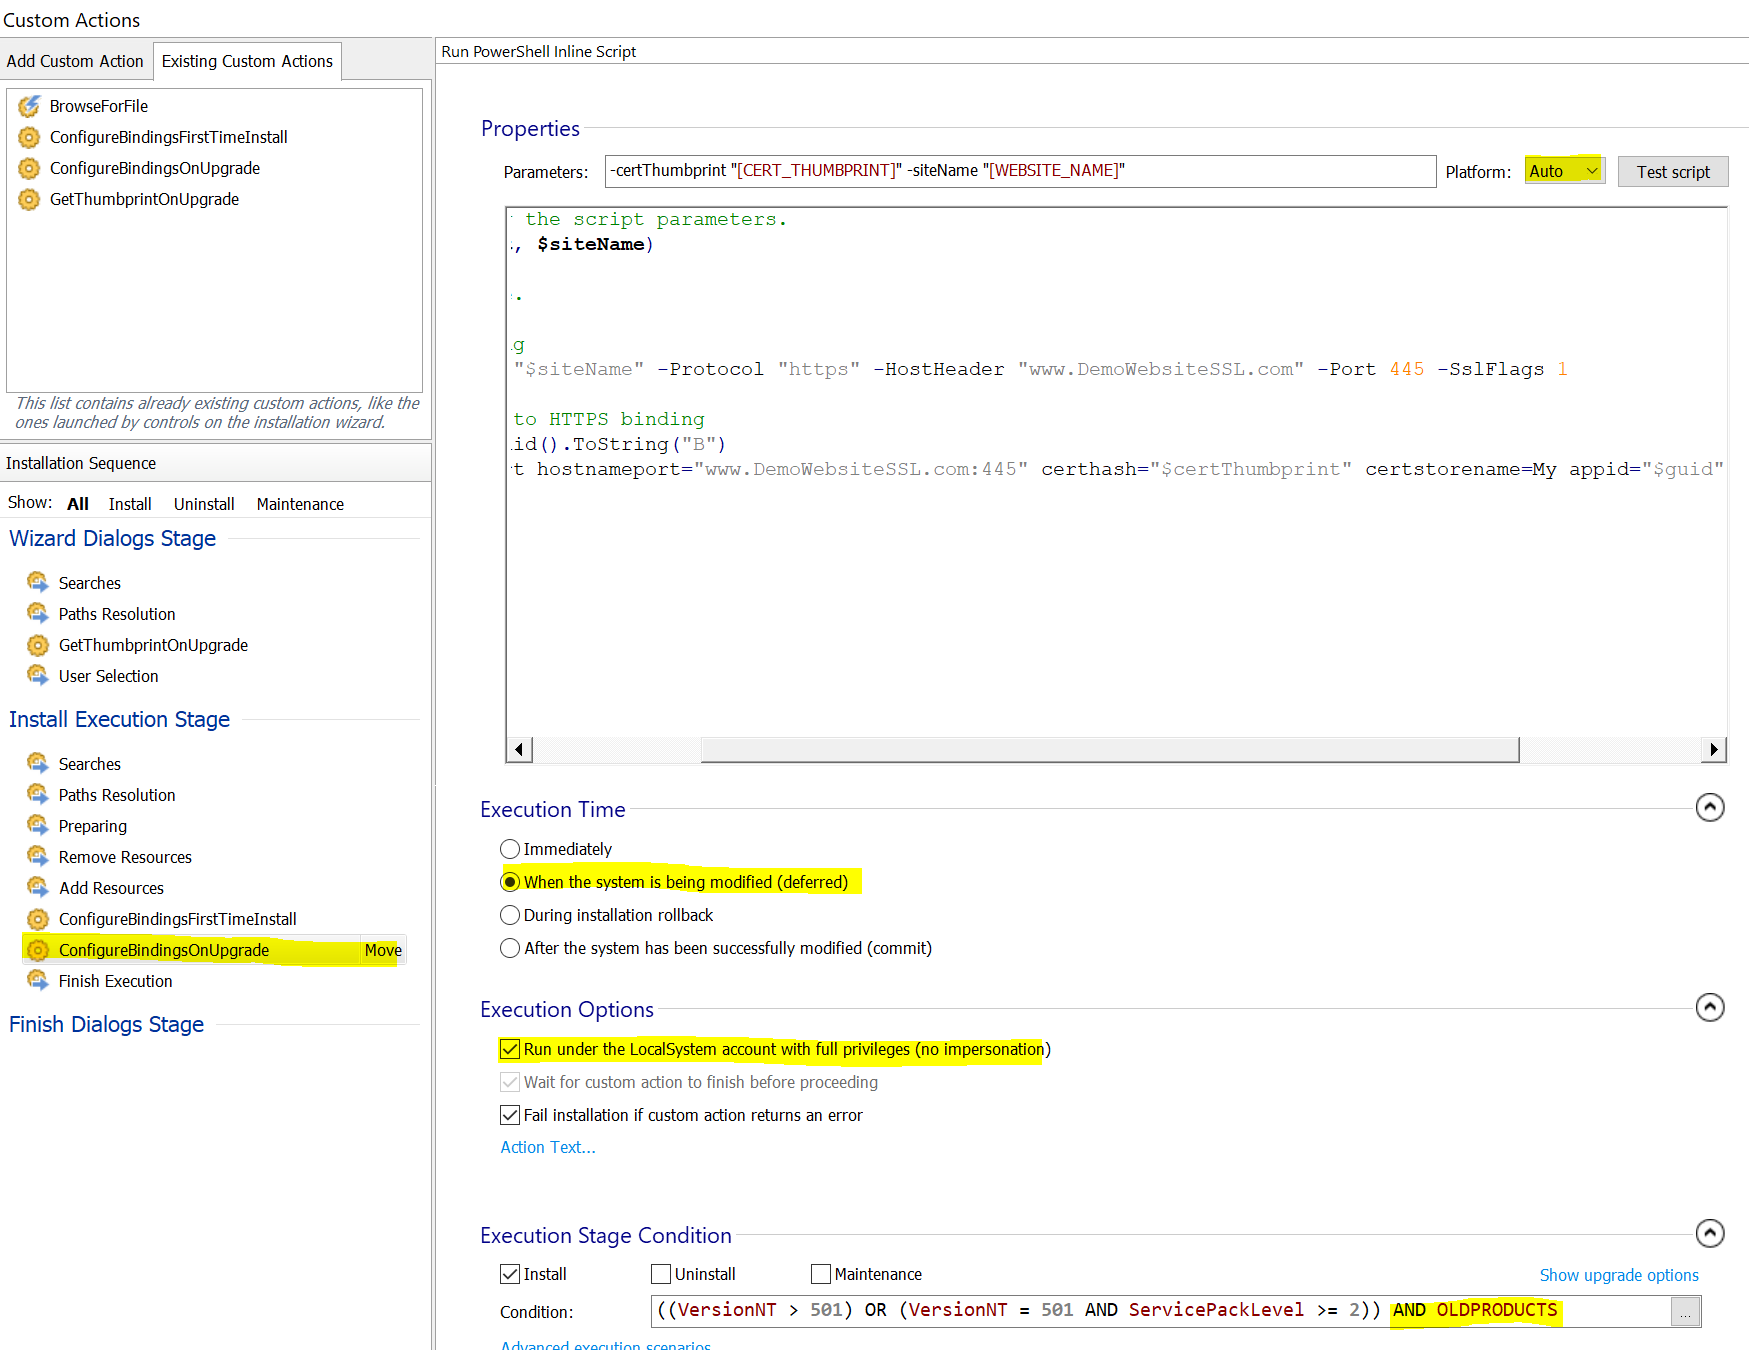Click the Condition expression field
The image size is (1749, 1350).
pyautogui.click(x=1161, y=1311)
